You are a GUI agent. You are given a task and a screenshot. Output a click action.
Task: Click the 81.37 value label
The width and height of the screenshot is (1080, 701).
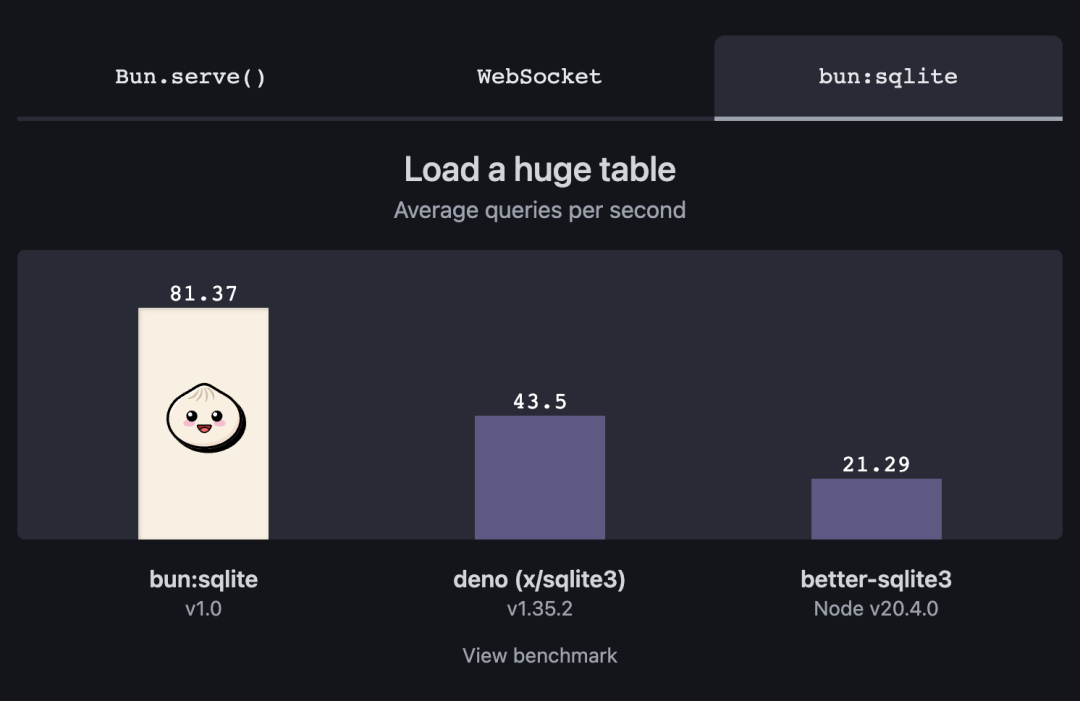(x=203, y=293)
